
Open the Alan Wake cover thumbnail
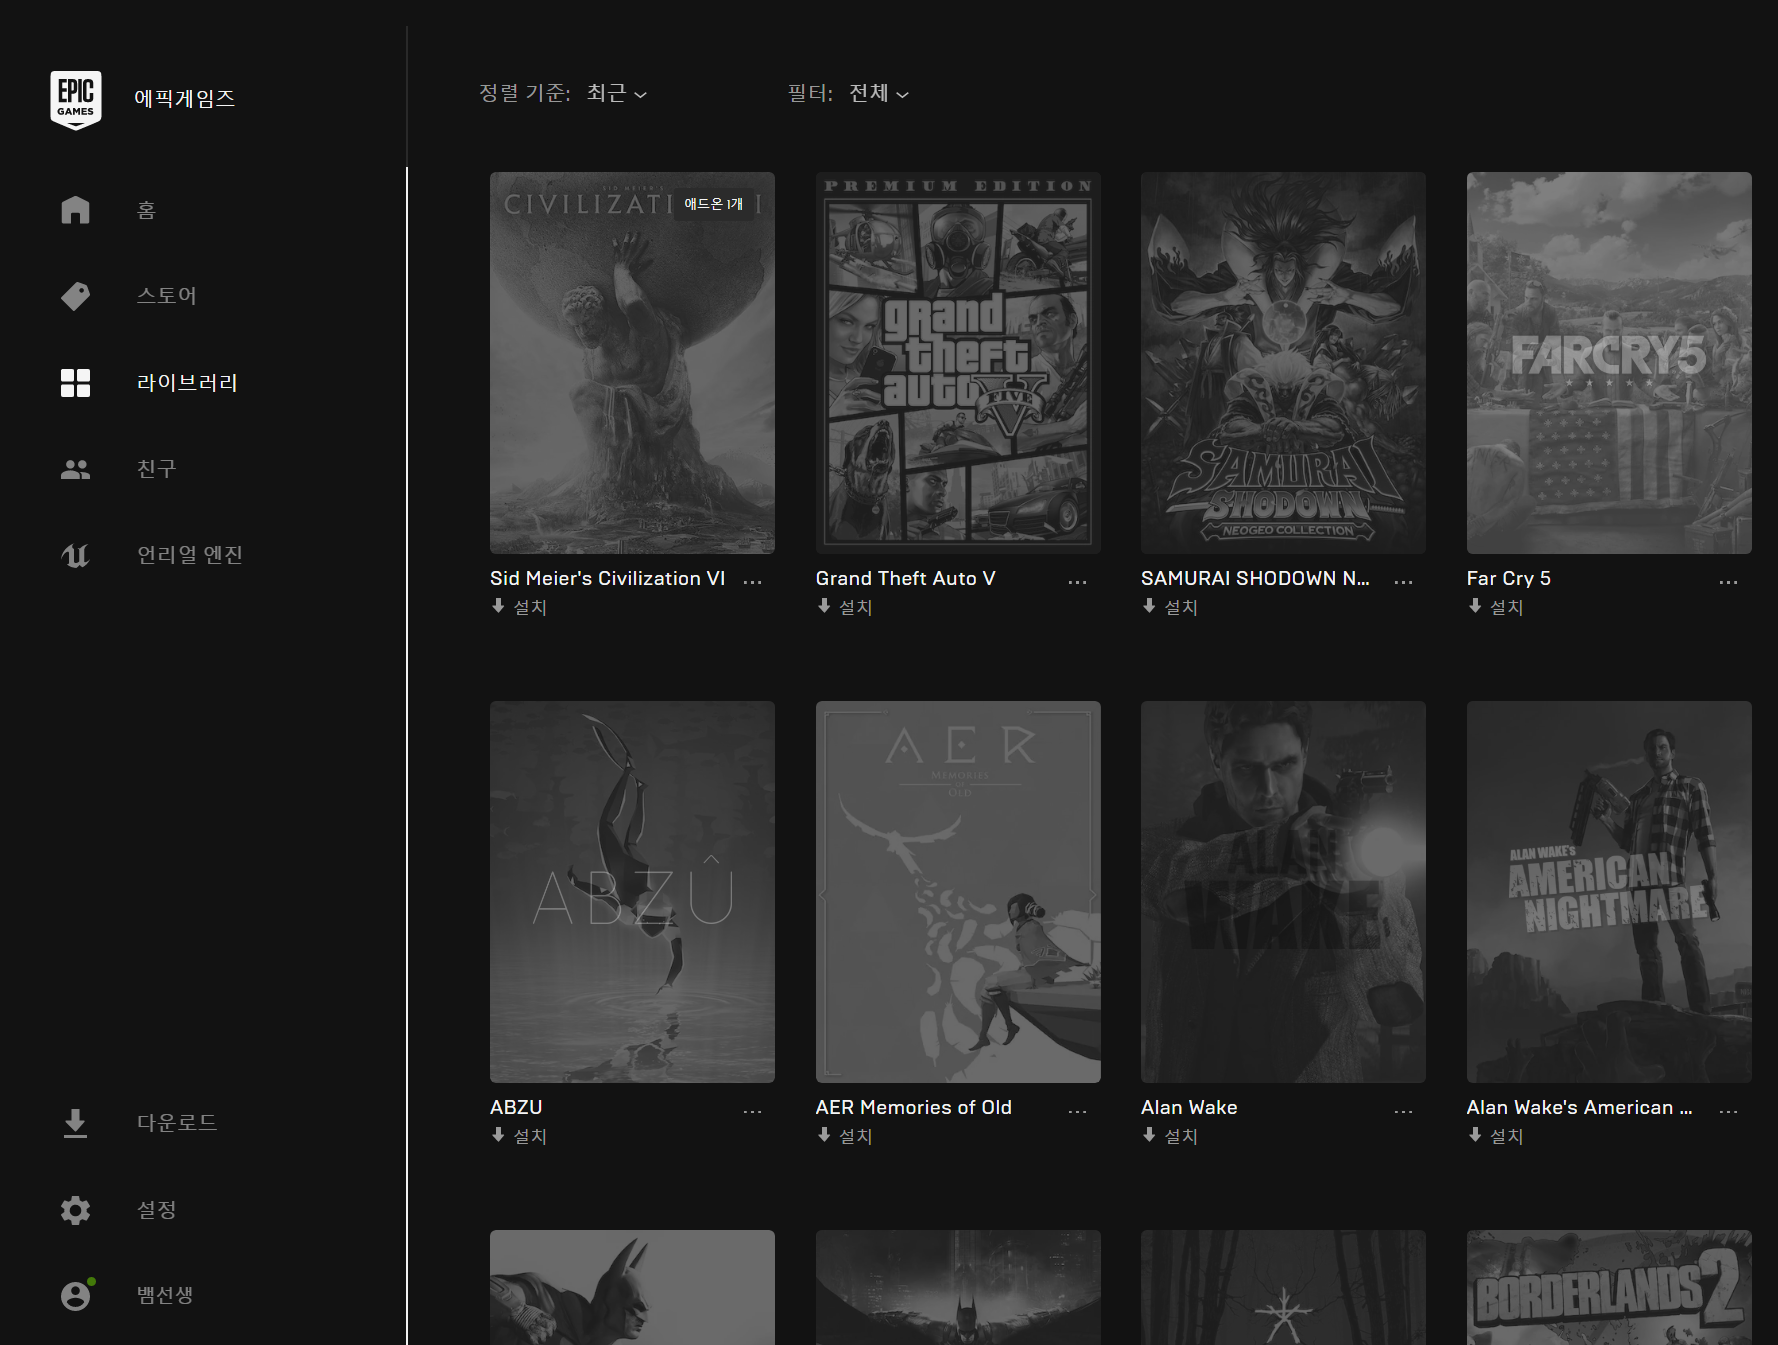[1283, 892]
